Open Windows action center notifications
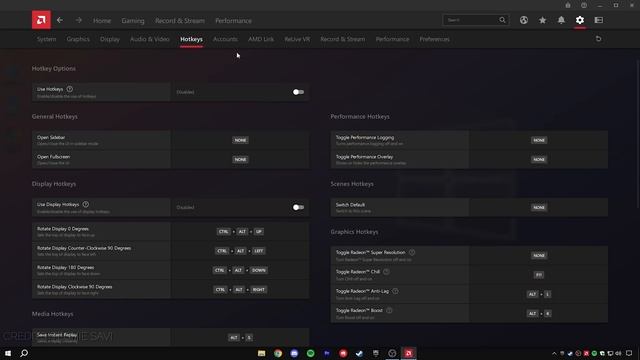The height and width of the screenshot is (360, 640). coord(629,353)
